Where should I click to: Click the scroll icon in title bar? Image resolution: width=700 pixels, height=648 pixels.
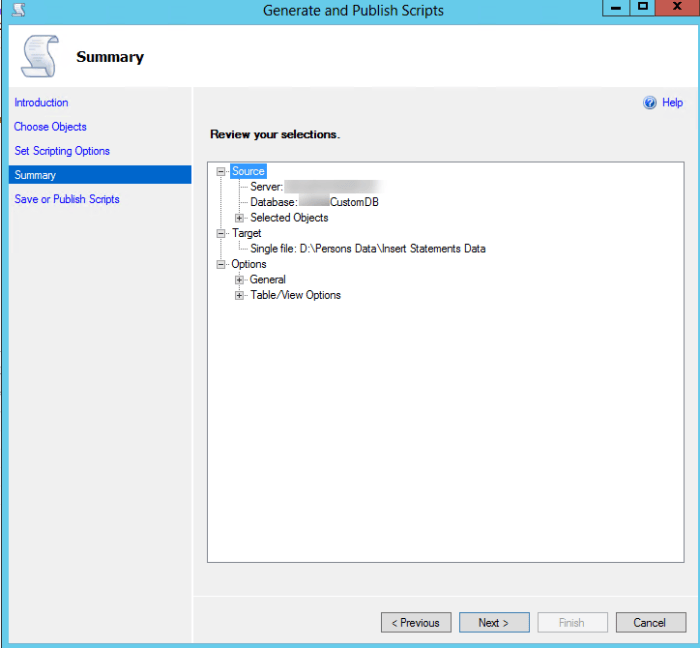[19, 9]
